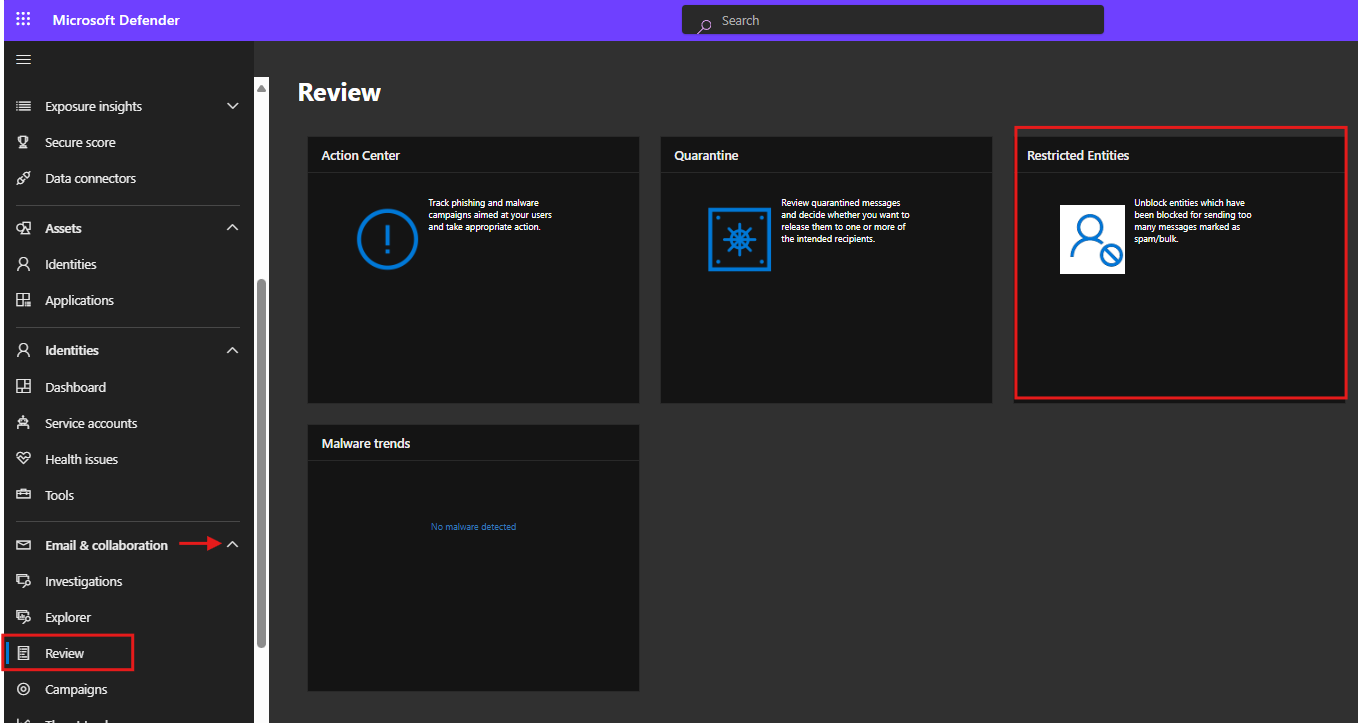Click the Applications grid icon
The image size is (1358, 723).
pyautogui.click(x=24, y=300)
